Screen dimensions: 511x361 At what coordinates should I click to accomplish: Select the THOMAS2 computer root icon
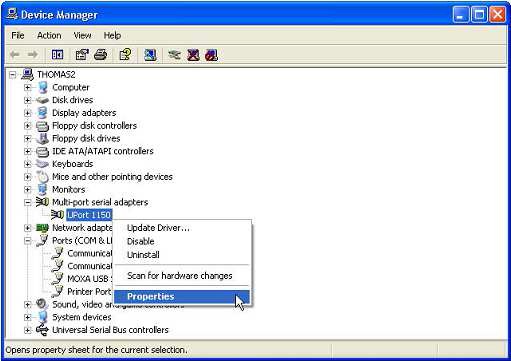pyautogui.click(x=27, y=74)
